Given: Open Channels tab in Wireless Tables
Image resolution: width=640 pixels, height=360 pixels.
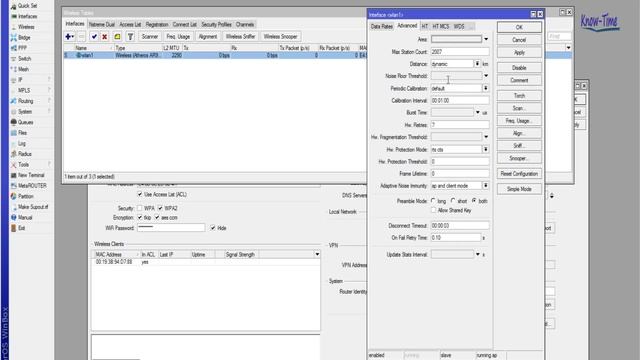Looking at the screenshot, I should tap(245, 24).
